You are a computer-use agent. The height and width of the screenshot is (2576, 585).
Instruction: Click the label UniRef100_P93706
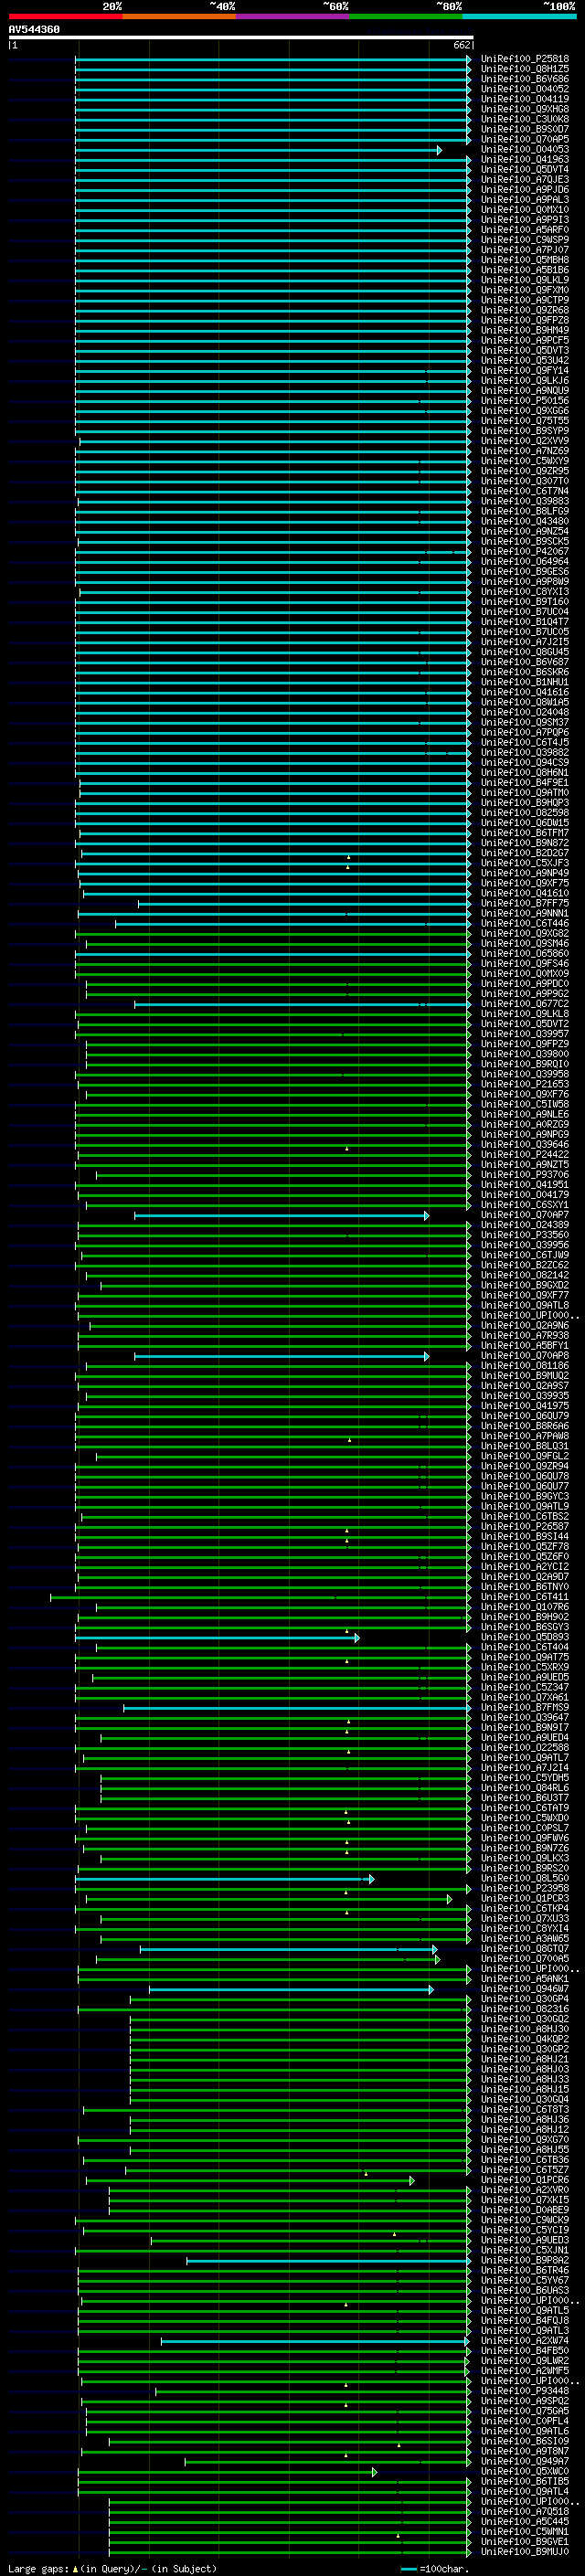point(524,1175)
